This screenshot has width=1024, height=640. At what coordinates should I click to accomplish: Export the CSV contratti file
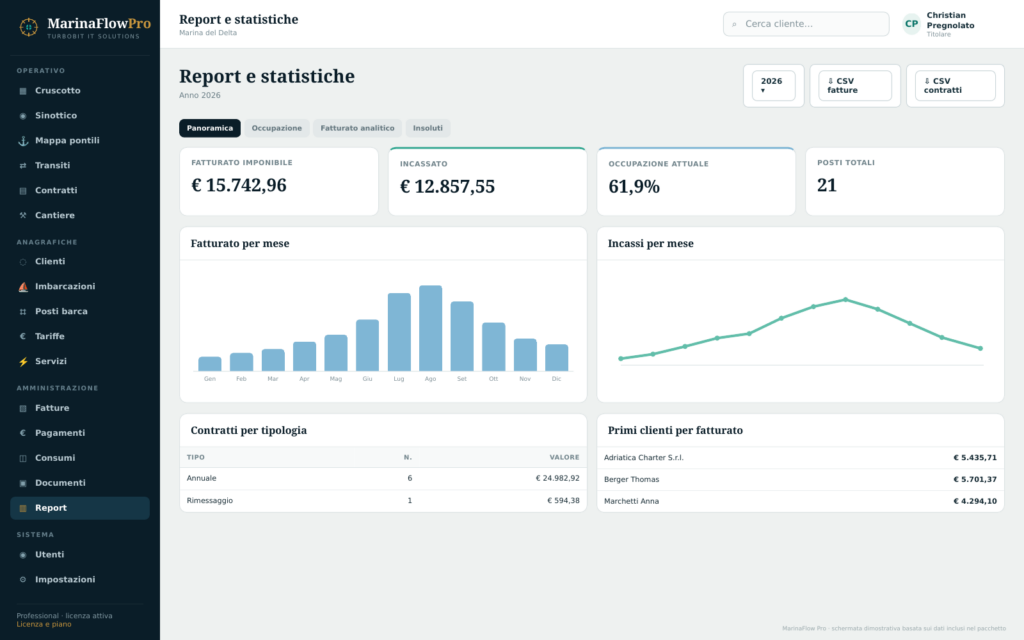(x=955, y=86)
